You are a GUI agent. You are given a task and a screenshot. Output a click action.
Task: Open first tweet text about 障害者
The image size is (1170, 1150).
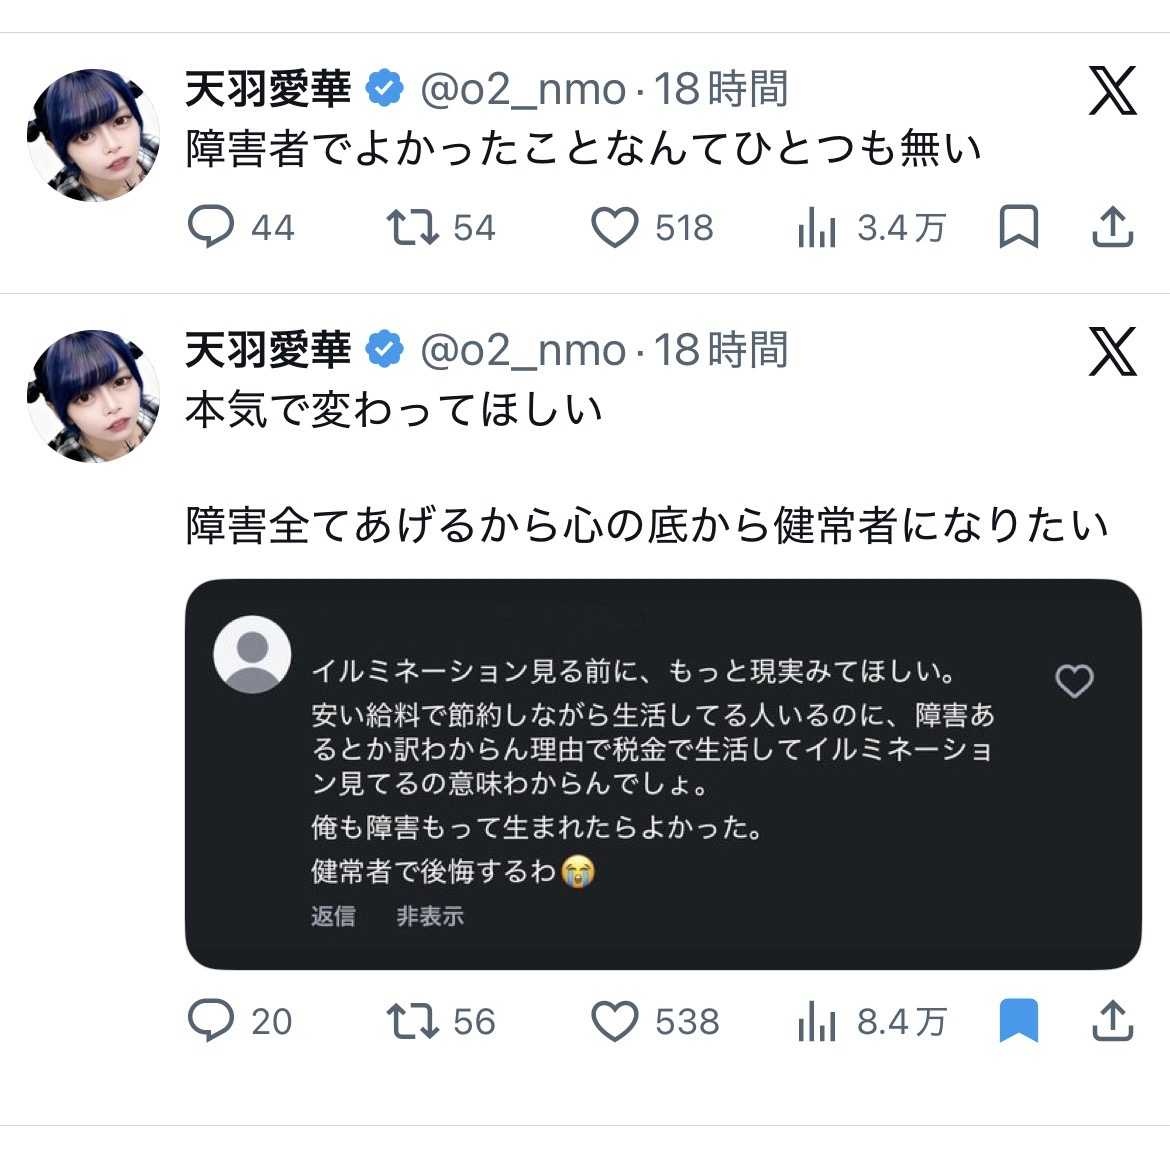pyautogui.click(x=583, y=150)
